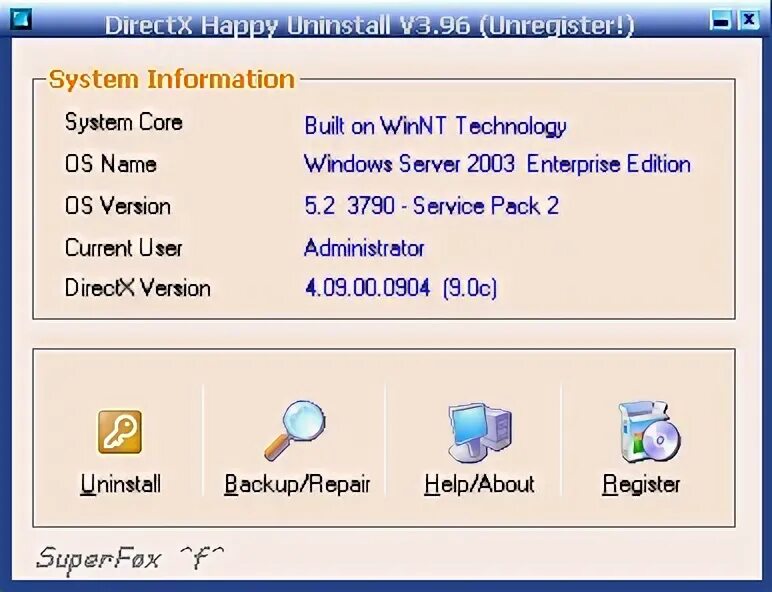Click the 'OS Name' label

pos(111,164)
